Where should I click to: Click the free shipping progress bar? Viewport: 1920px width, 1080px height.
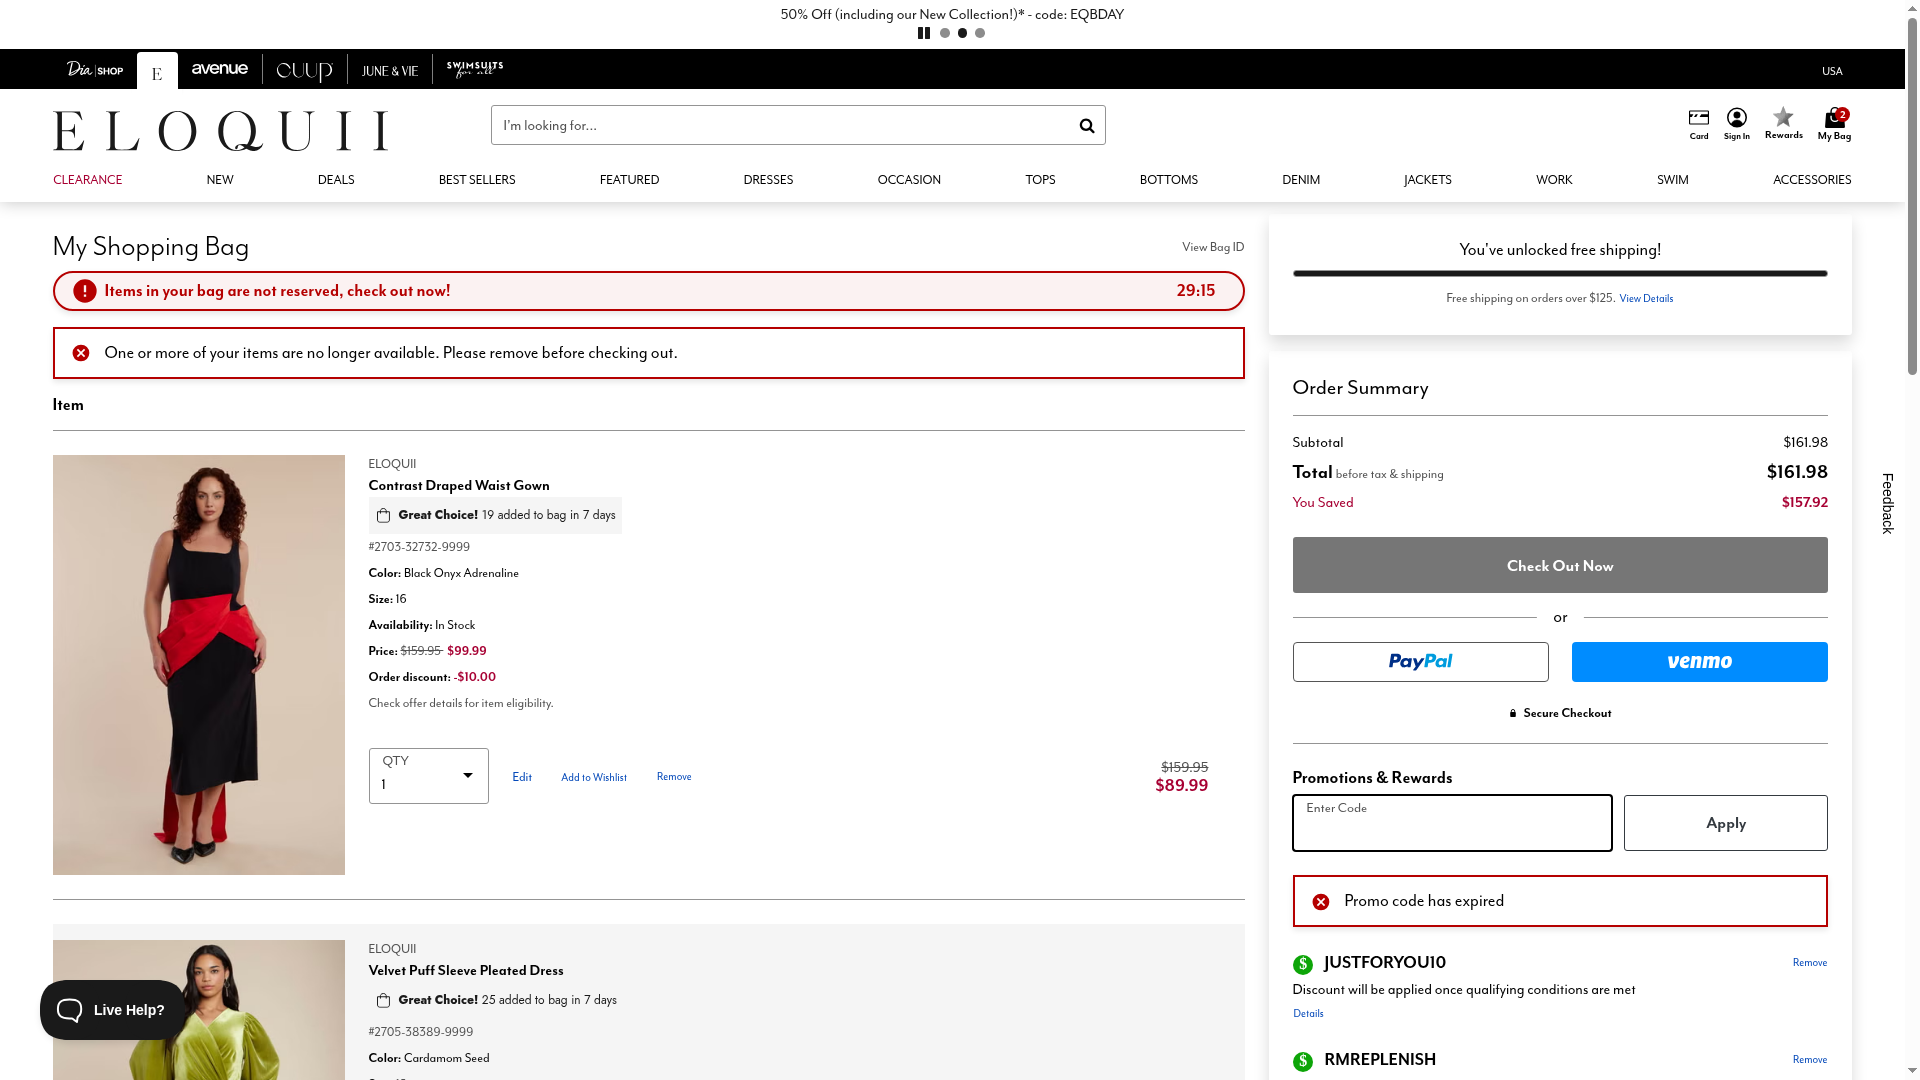[1559, 273]
